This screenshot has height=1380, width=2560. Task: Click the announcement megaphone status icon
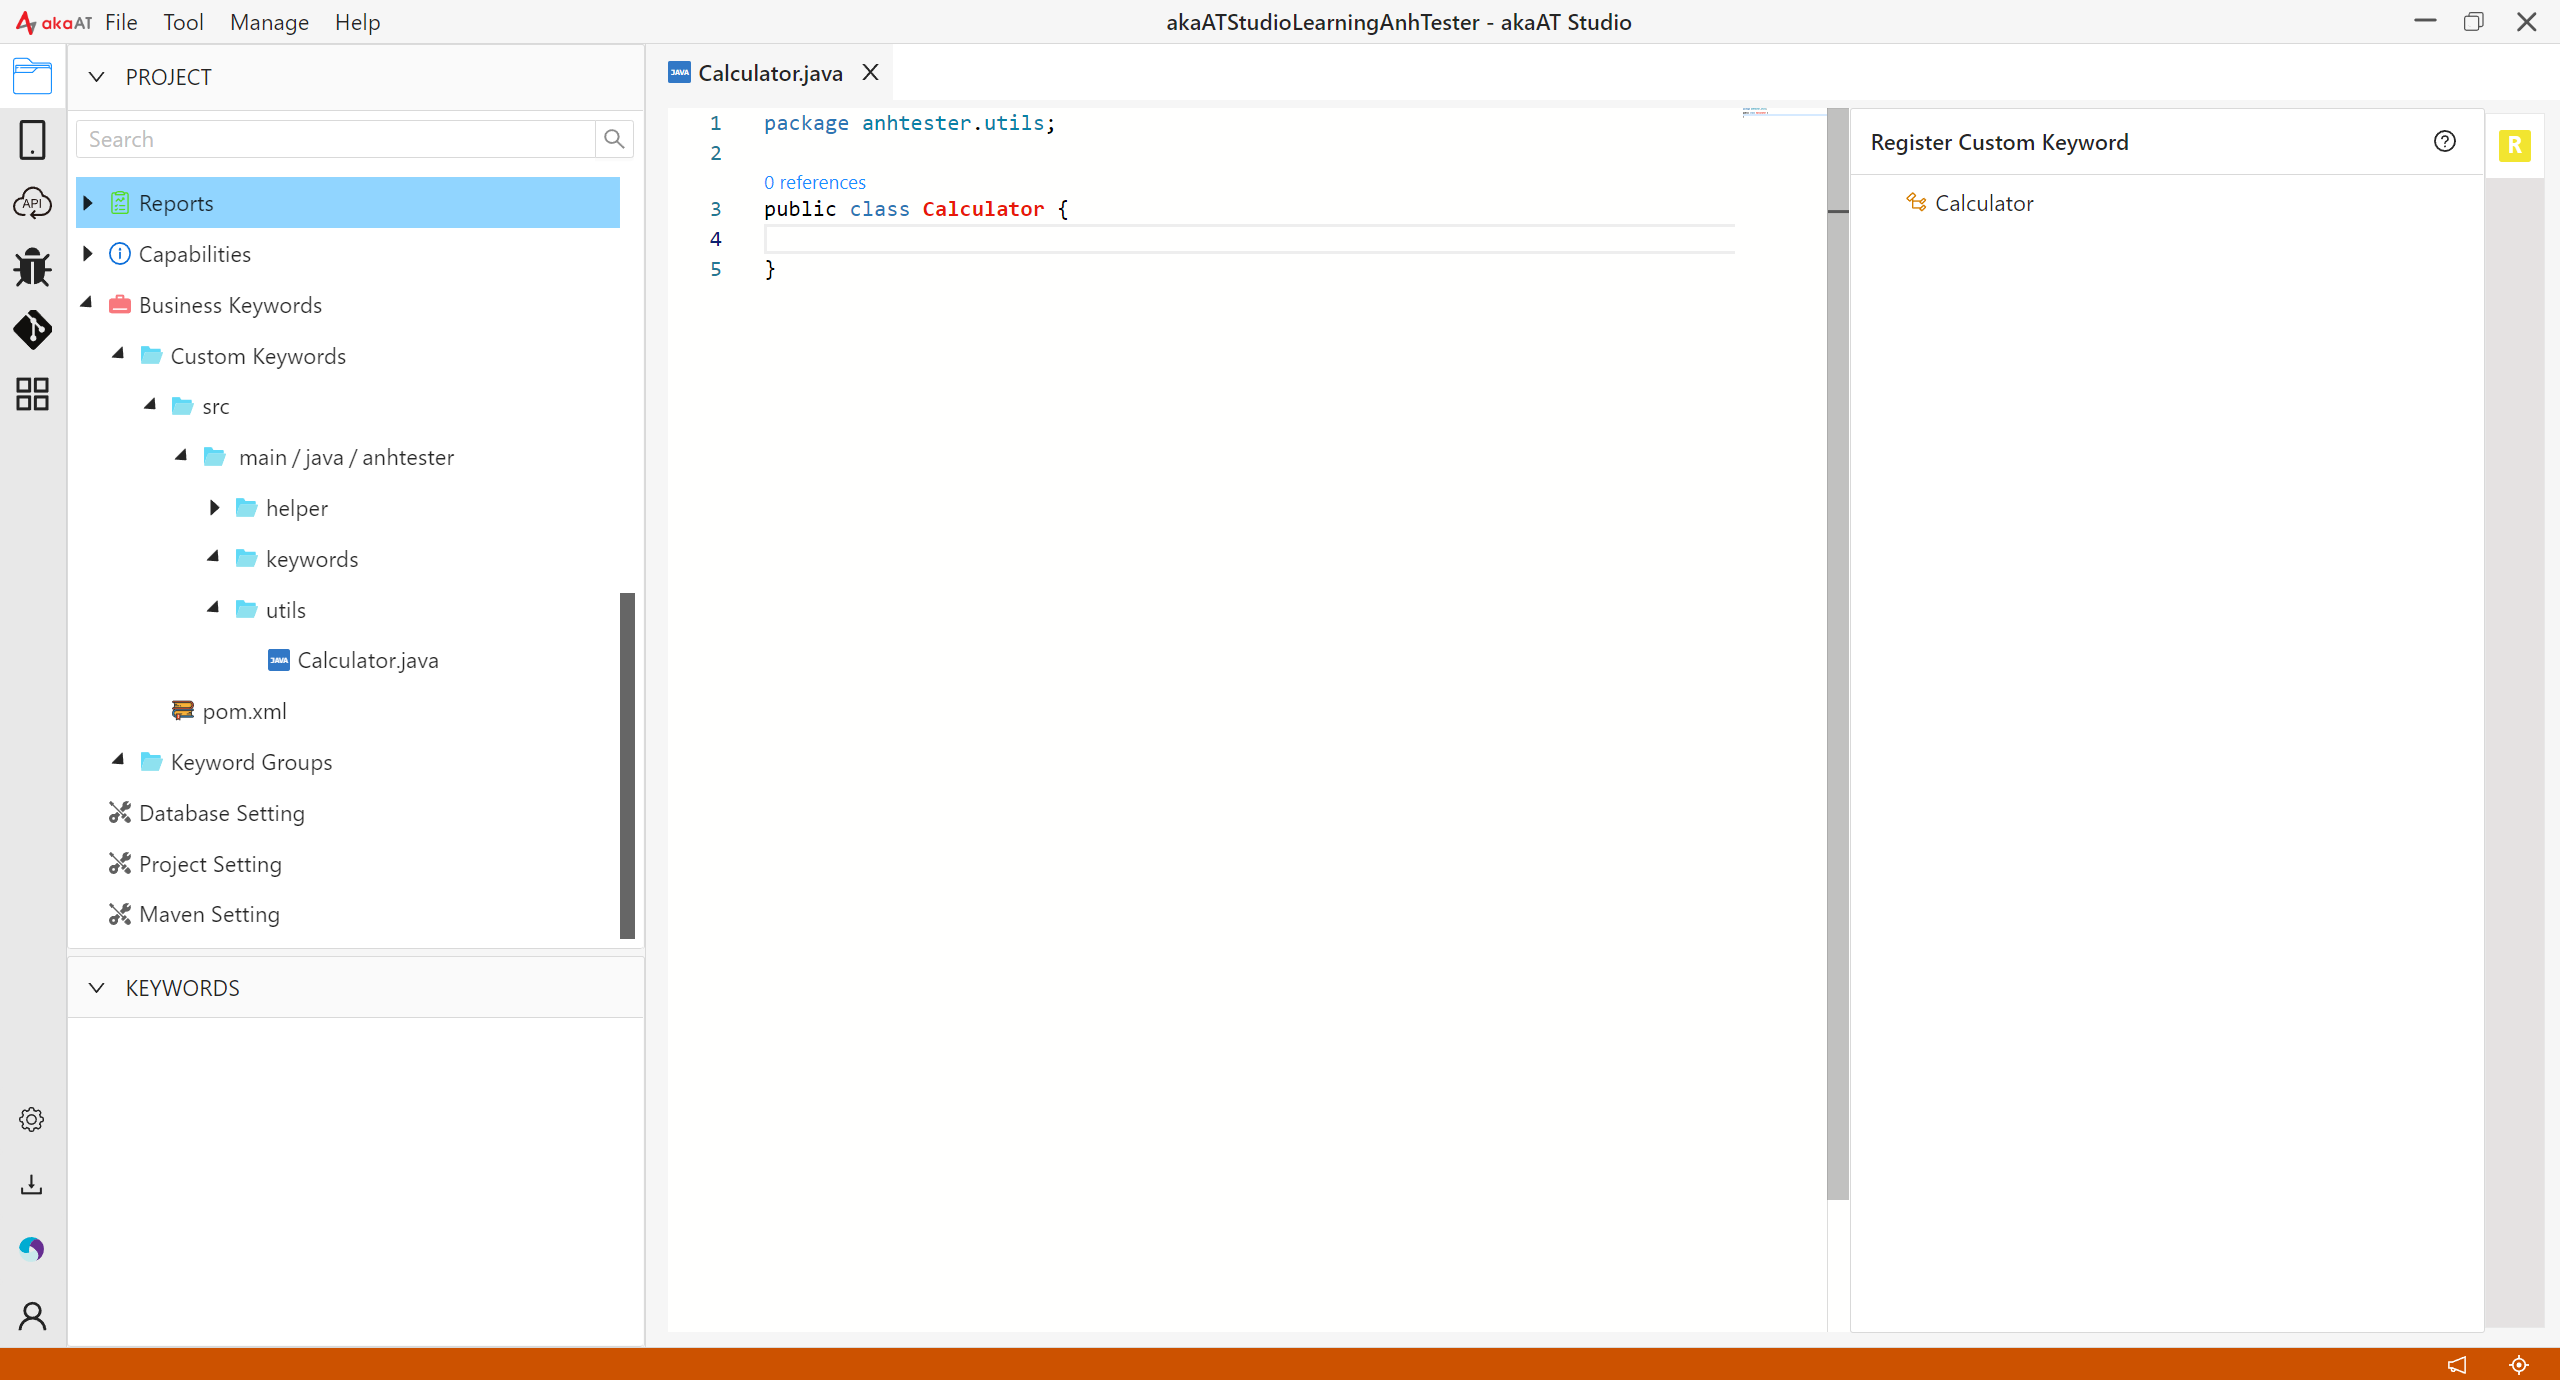2457,1364
